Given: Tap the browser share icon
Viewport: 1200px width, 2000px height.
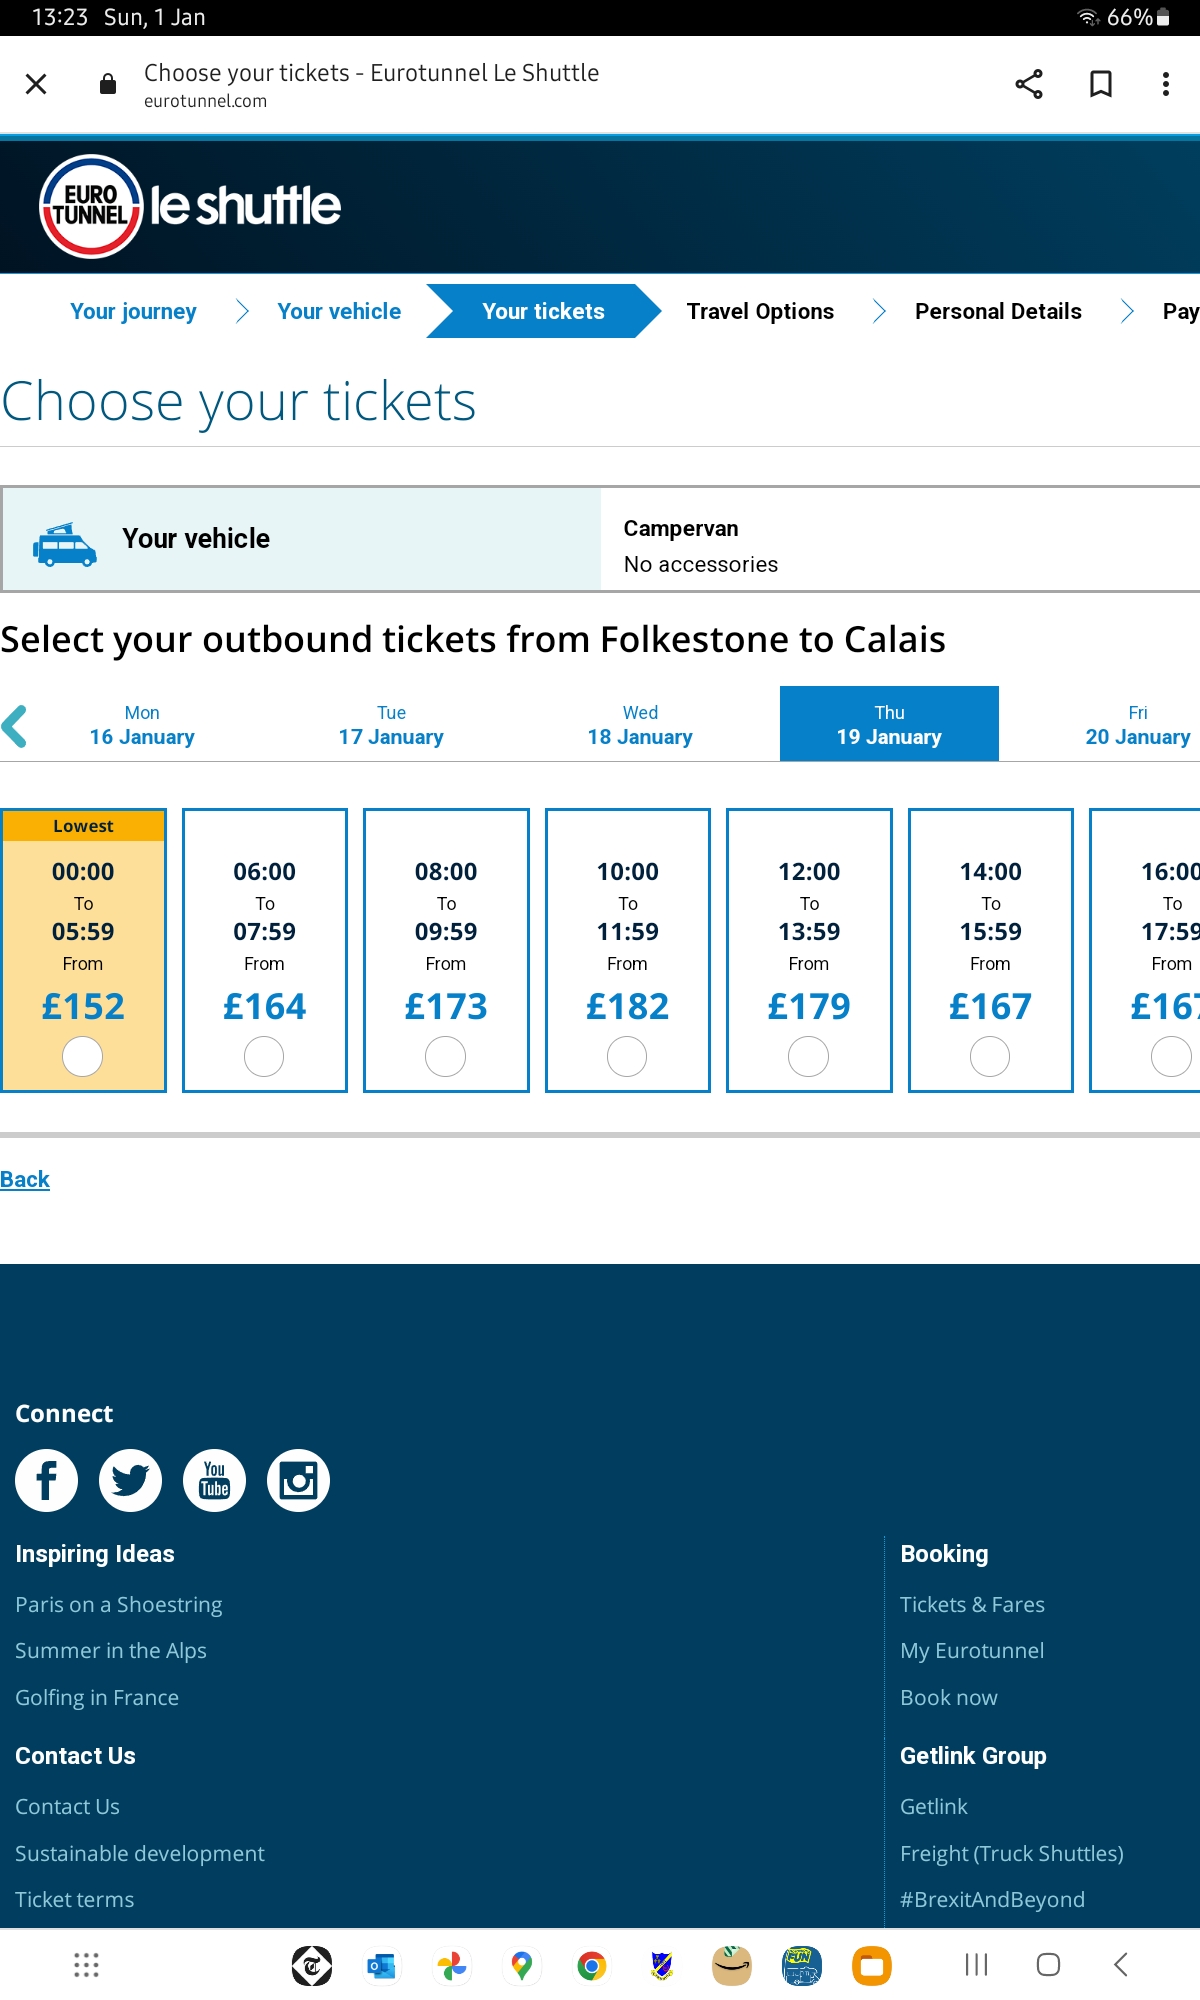Looking at the screenshot, I should click(1029, 84).
